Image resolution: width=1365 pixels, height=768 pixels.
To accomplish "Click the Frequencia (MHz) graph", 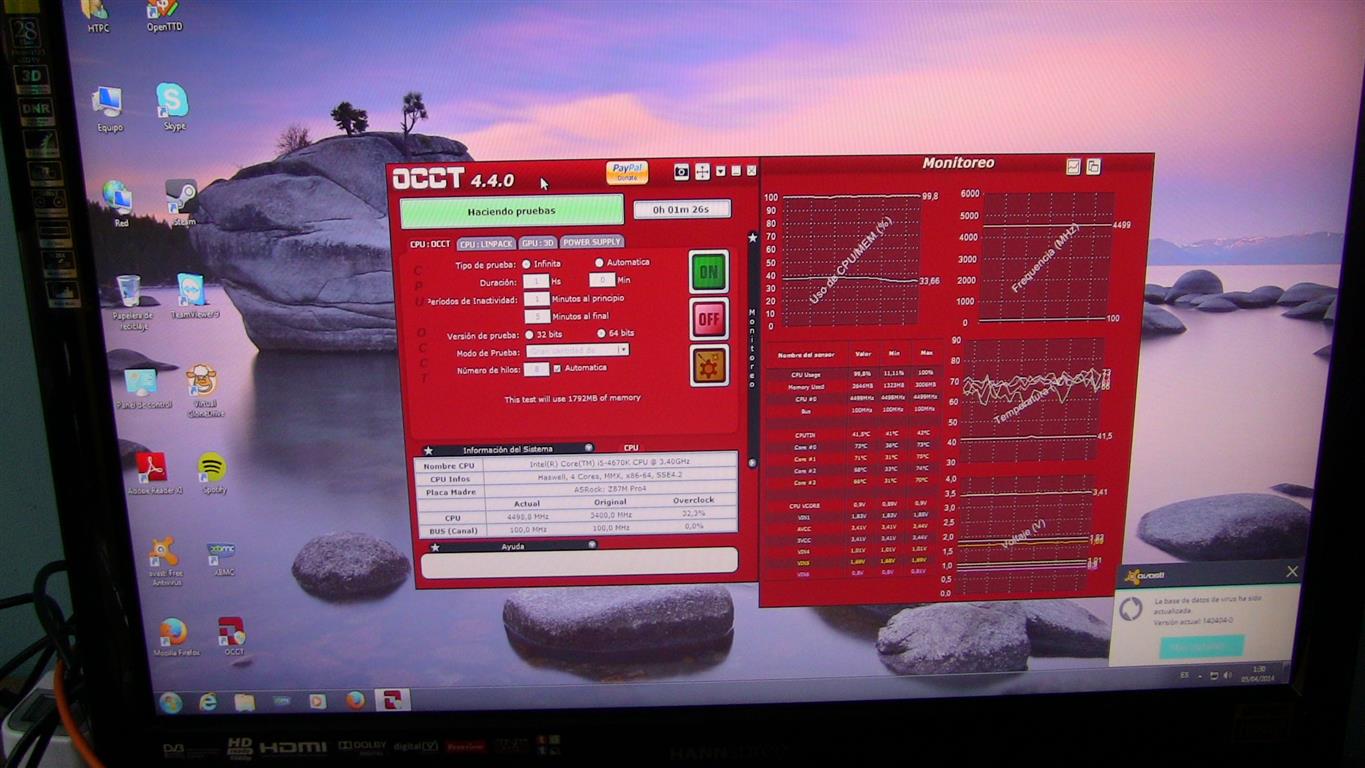I will (x=1048, y=256).
